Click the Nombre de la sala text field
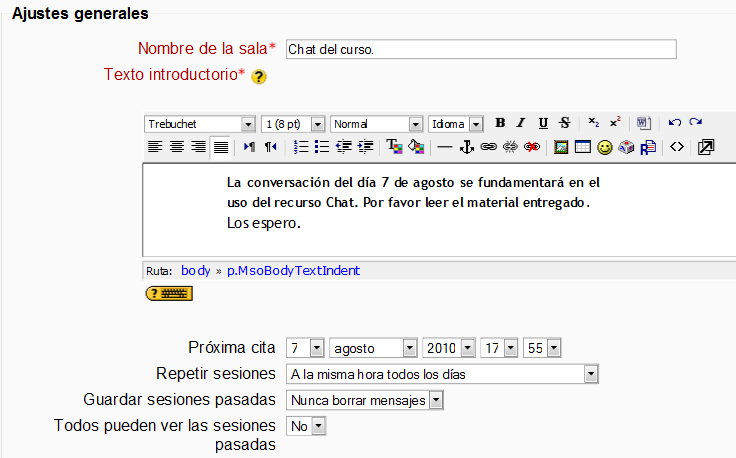 (480, 49)
